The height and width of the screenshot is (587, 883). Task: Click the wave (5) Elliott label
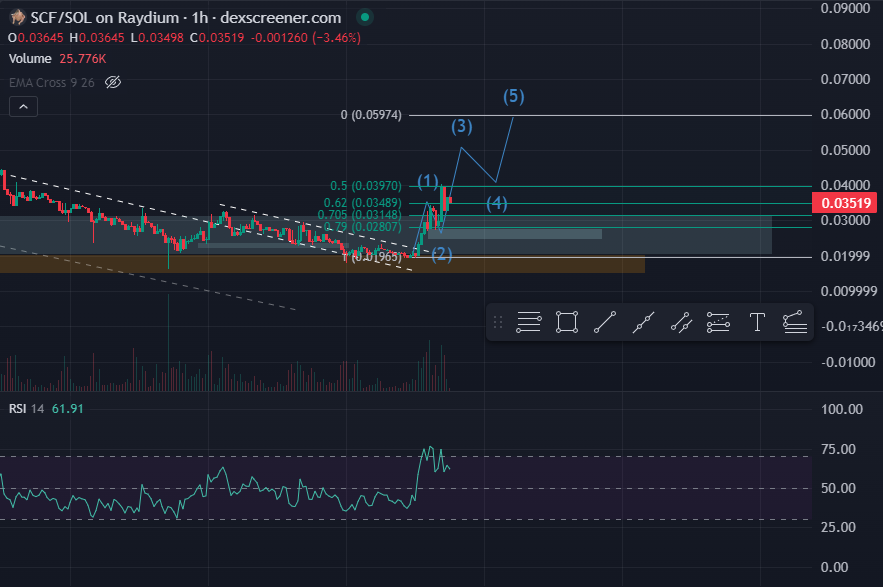[514, 96]
